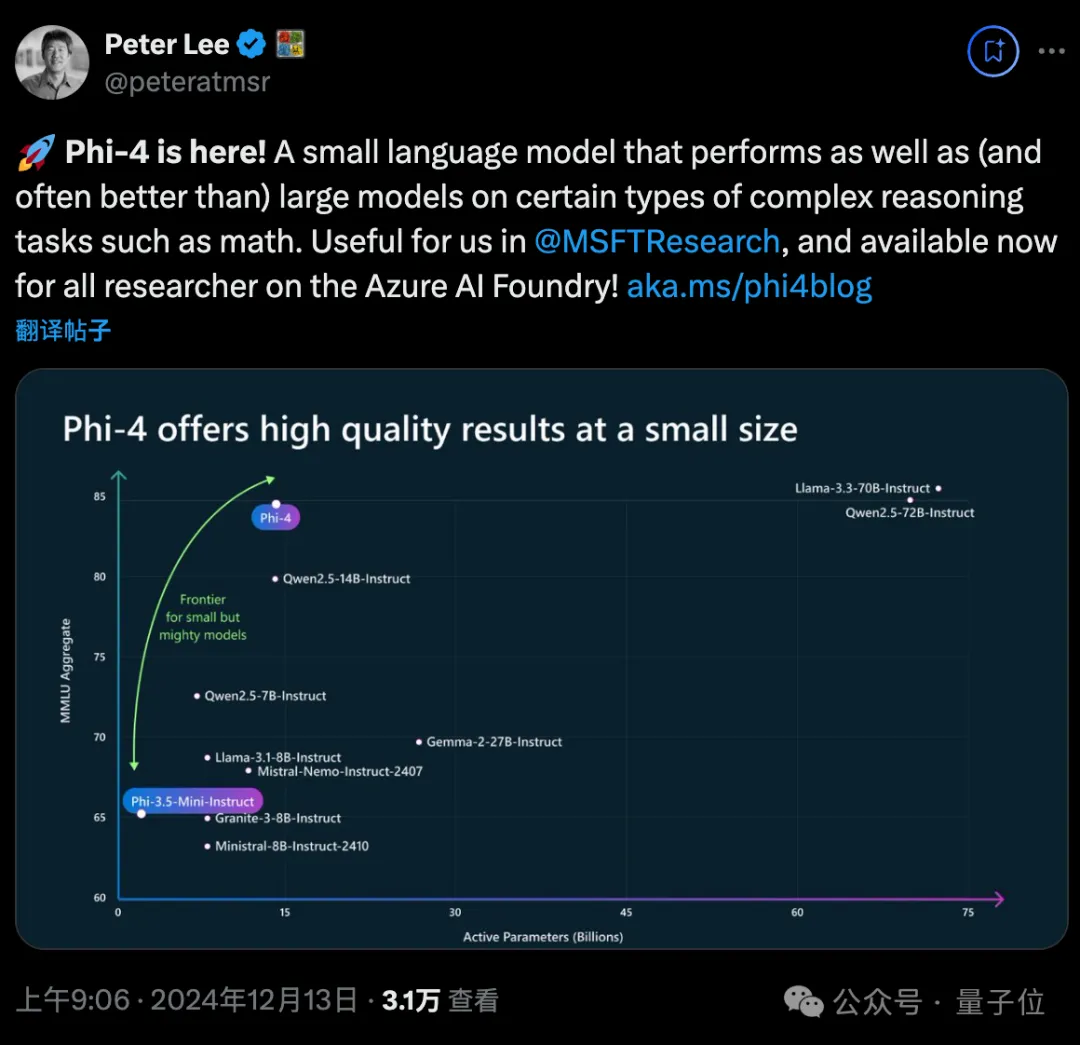Click the Phi-4 label in the chart

(x=276, y=517)
